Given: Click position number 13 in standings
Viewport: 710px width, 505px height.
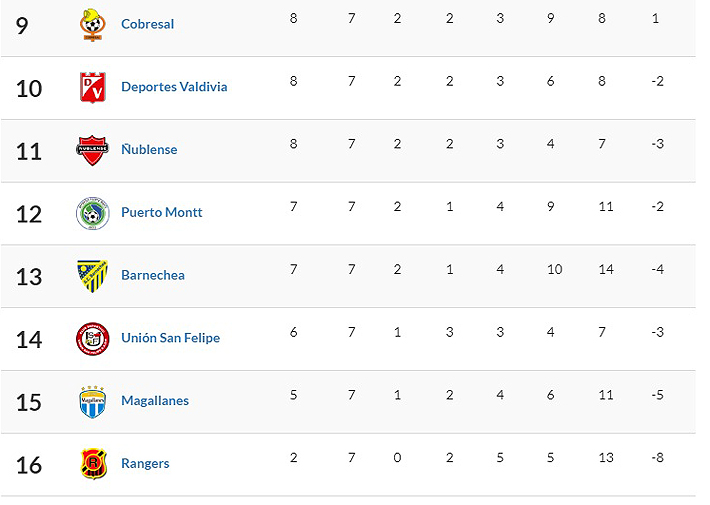Looking at the screenshot, I should pos(29,277).
